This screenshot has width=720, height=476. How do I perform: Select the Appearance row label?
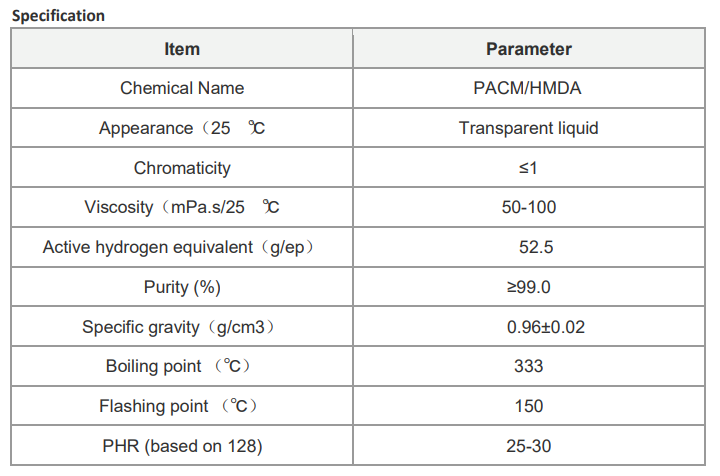pos(181,128)
